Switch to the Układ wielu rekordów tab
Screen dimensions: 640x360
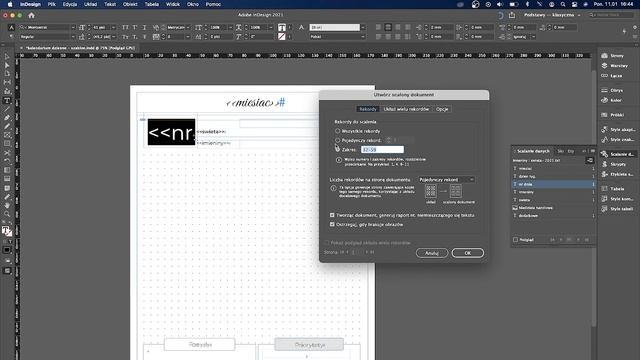coord(406,109)
